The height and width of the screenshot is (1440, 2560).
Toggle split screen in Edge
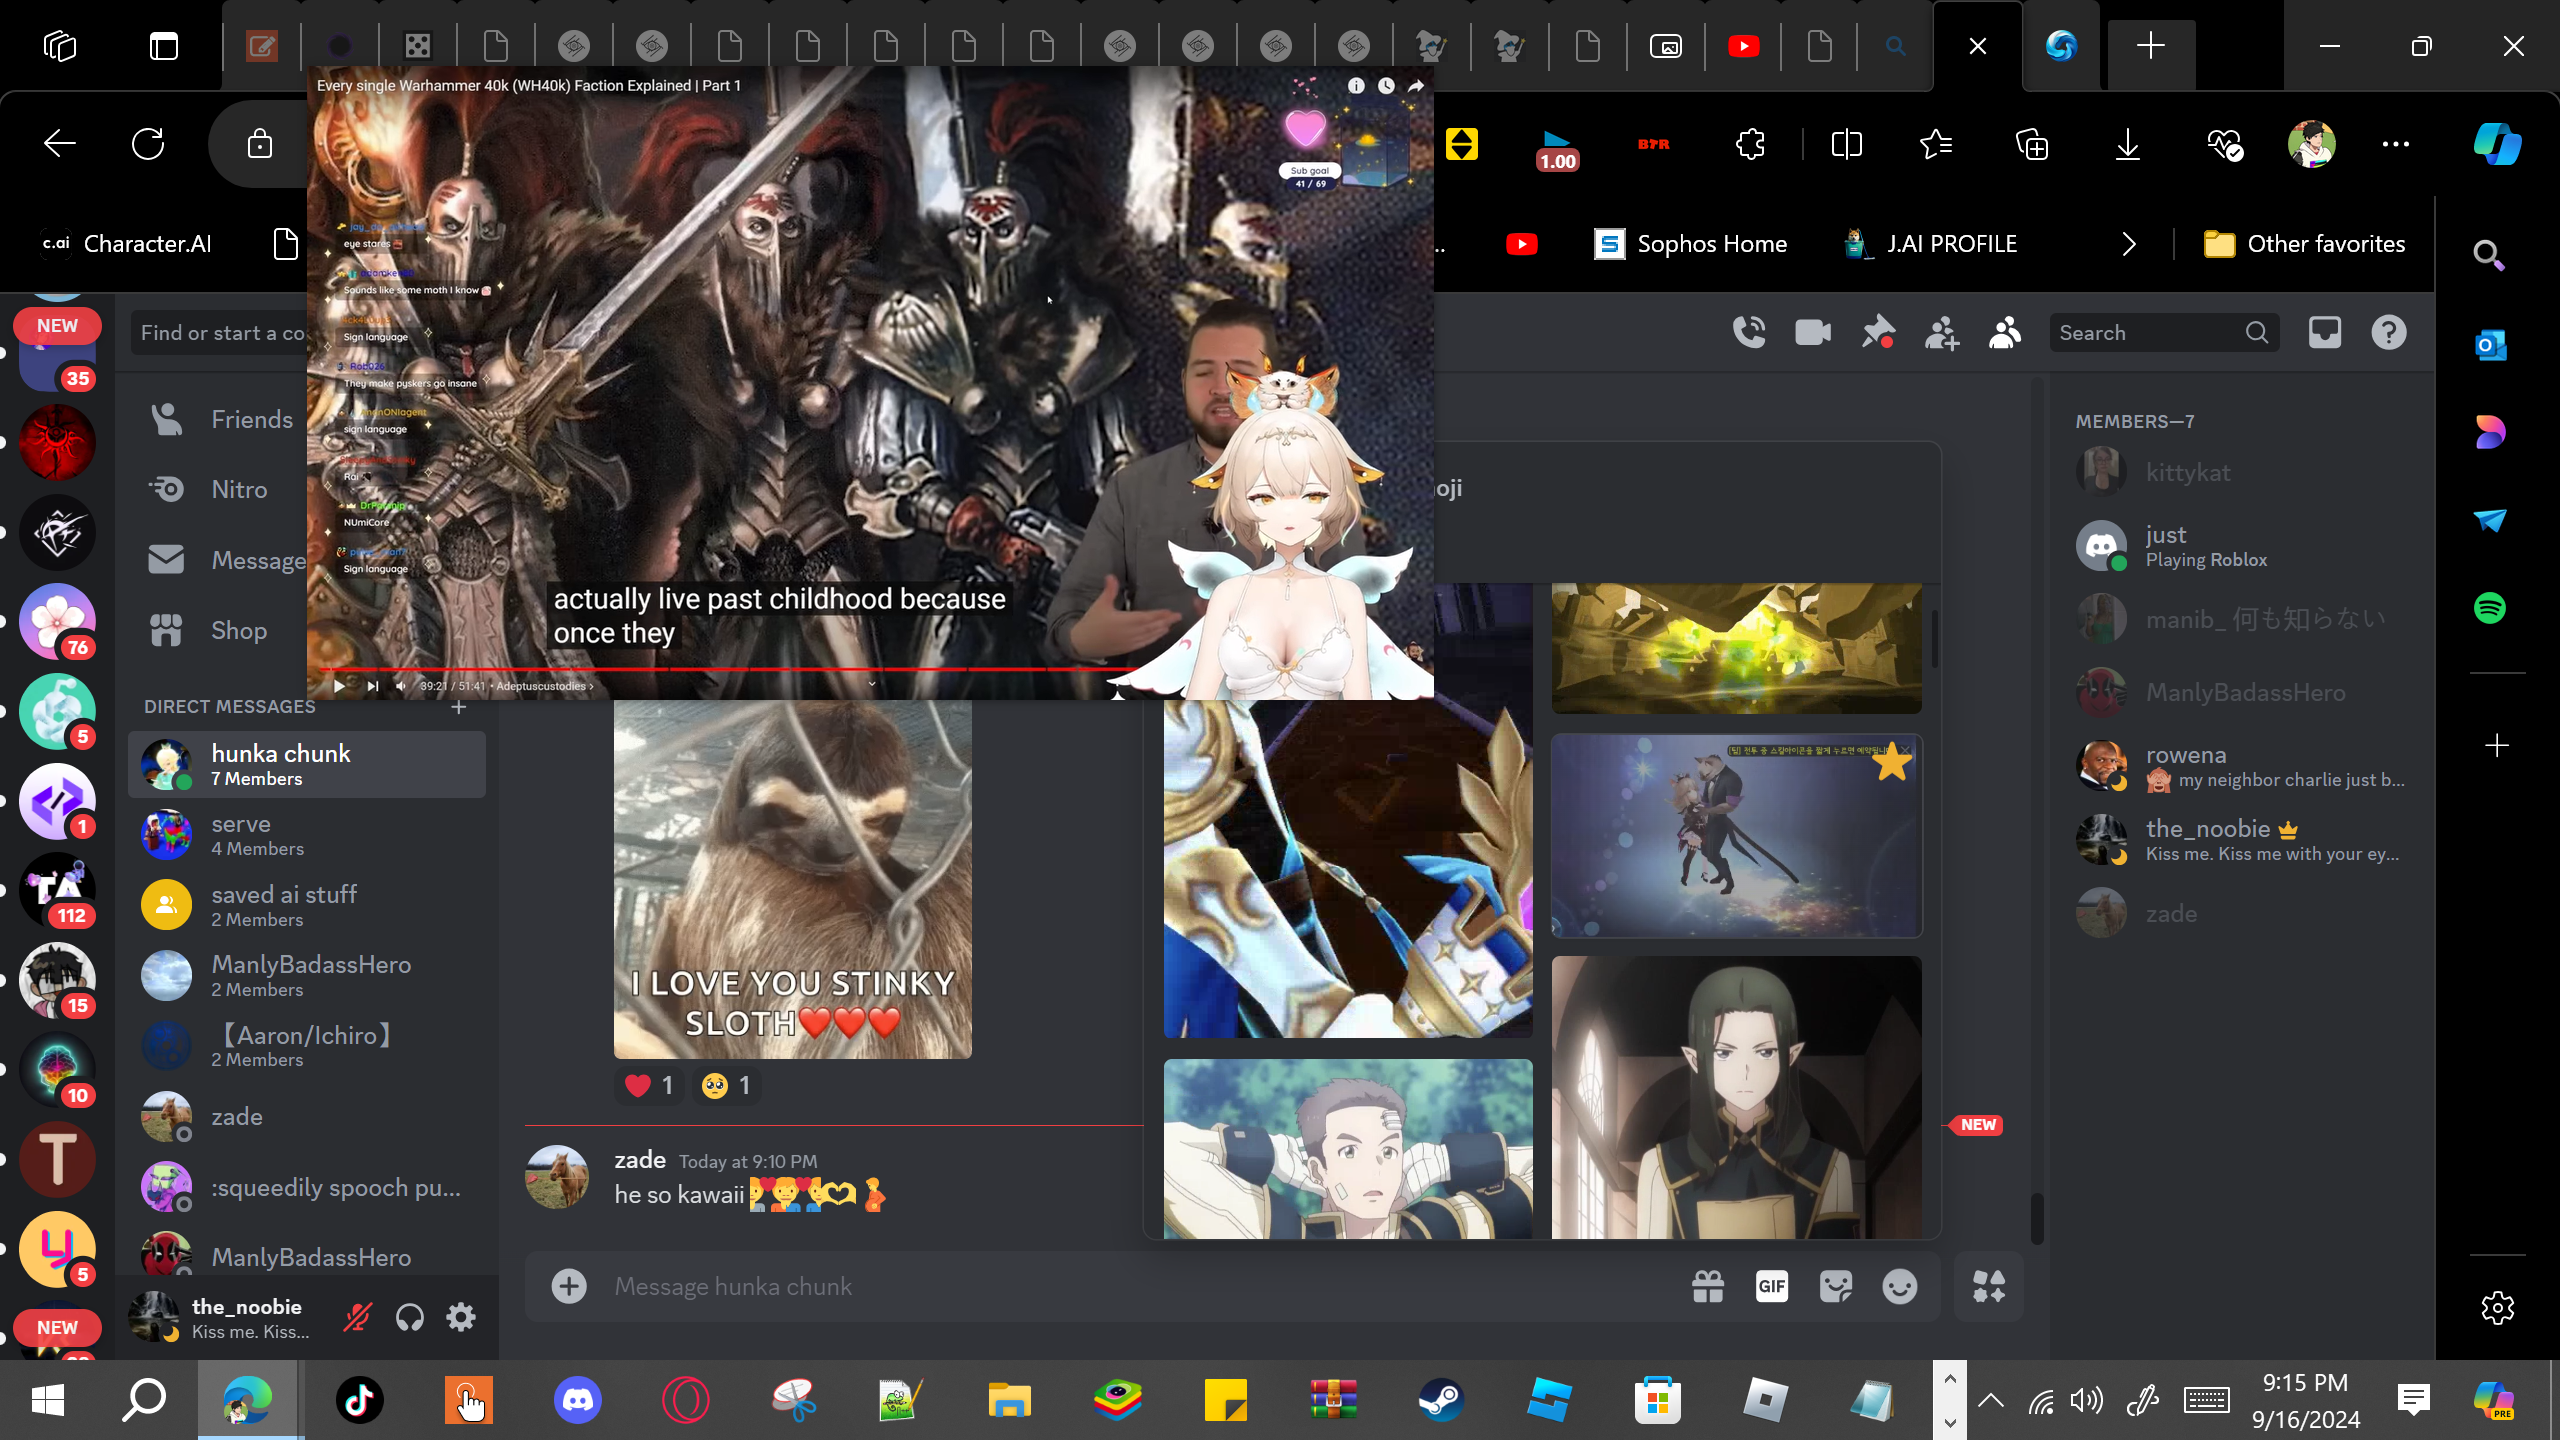(1846, 144)
